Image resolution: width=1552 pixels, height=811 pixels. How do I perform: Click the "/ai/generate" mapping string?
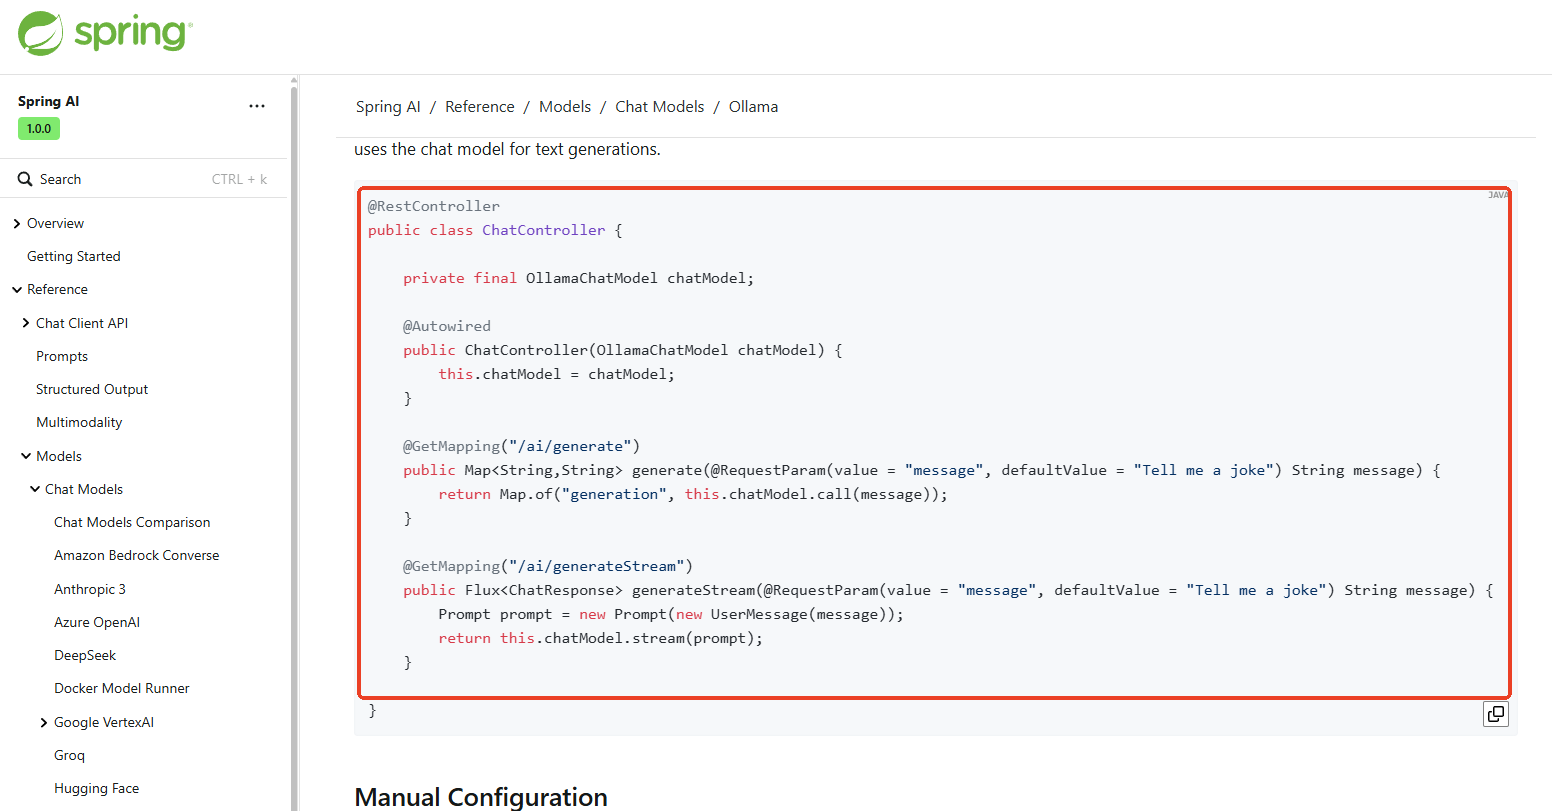click(x=570, y=446)
